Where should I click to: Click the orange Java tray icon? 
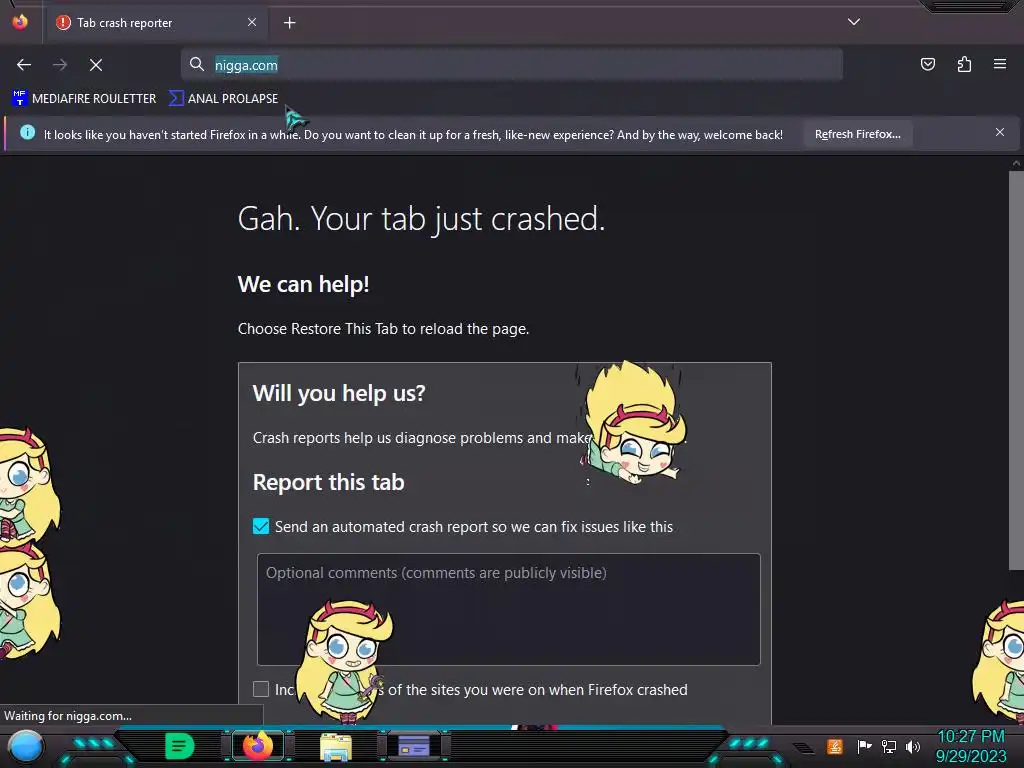tap(835, 746)
